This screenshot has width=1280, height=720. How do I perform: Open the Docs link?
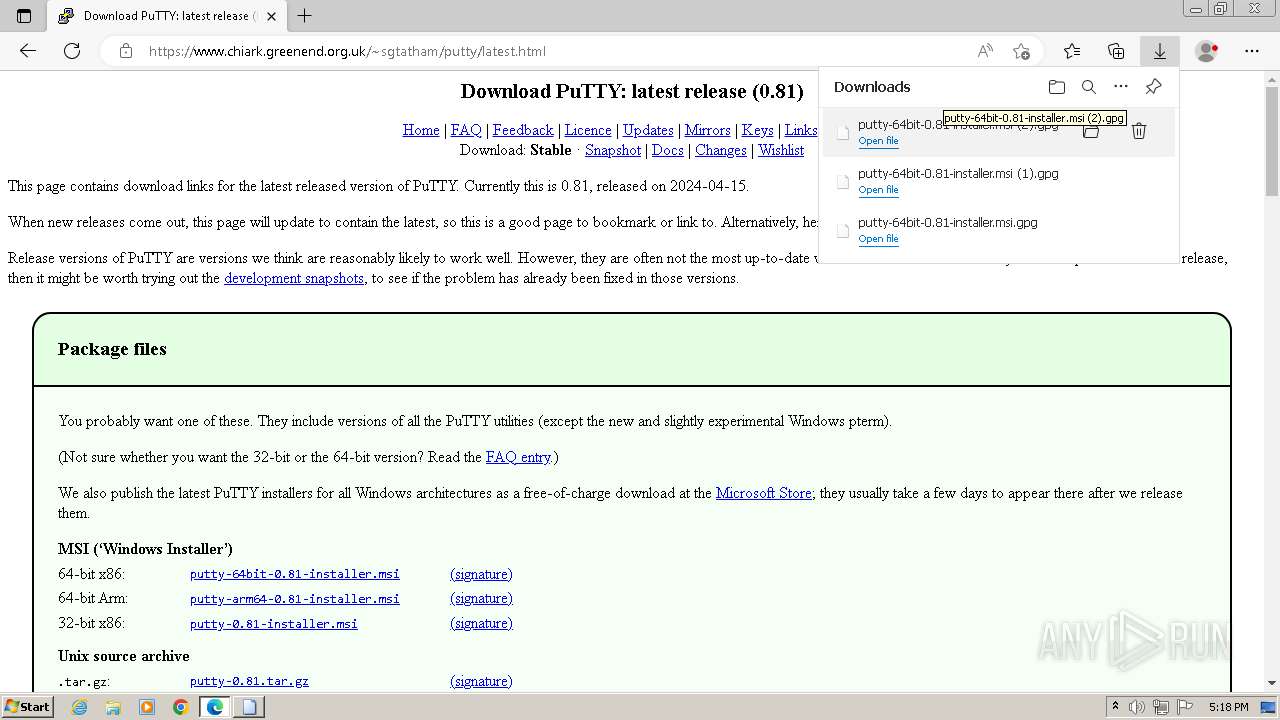[x=668, y=150]
